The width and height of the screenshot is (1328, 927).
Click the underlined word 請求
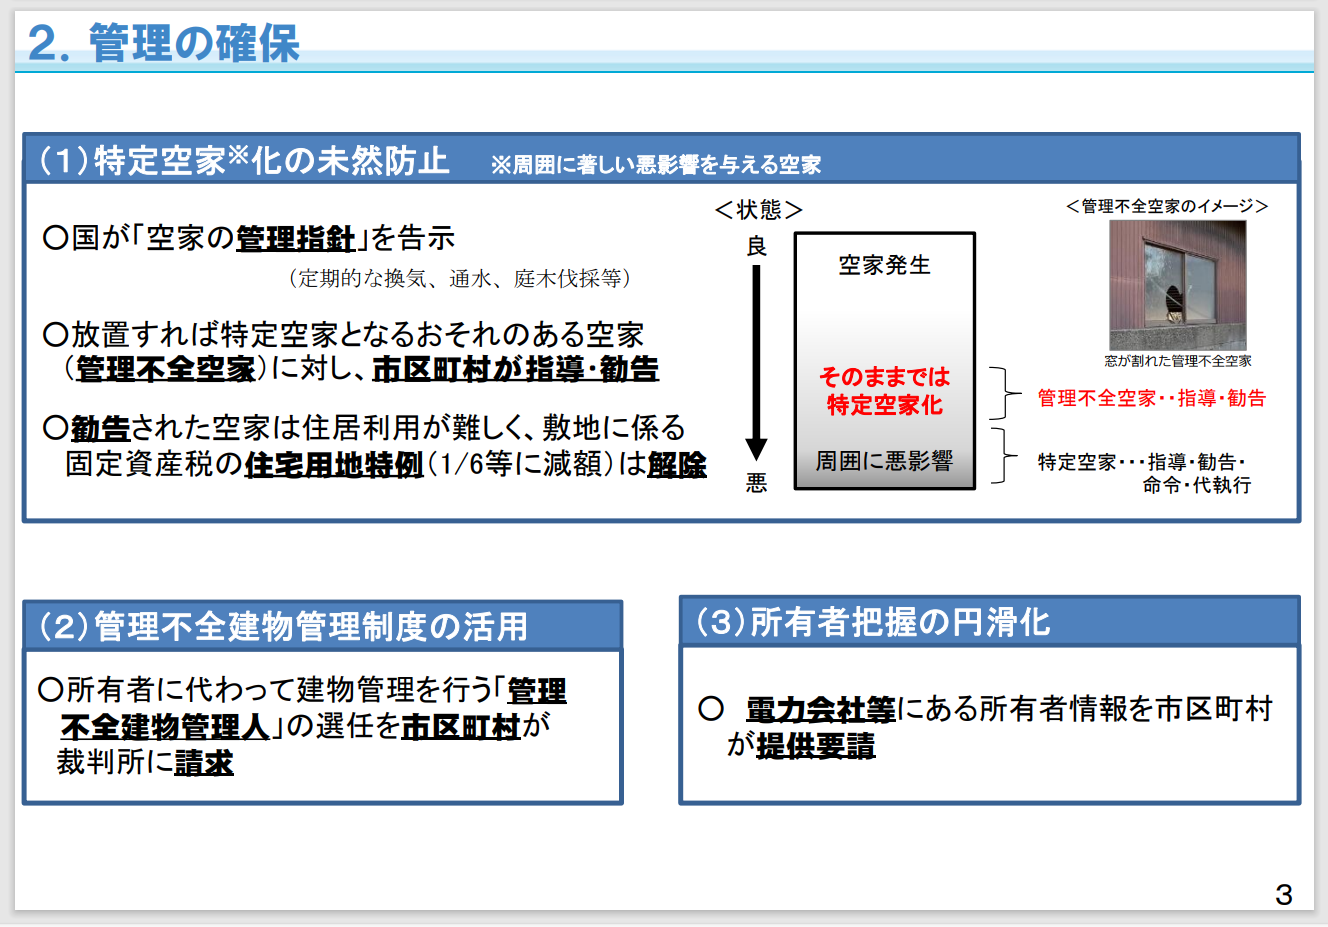pyautogui.click(x=203, y=763)
